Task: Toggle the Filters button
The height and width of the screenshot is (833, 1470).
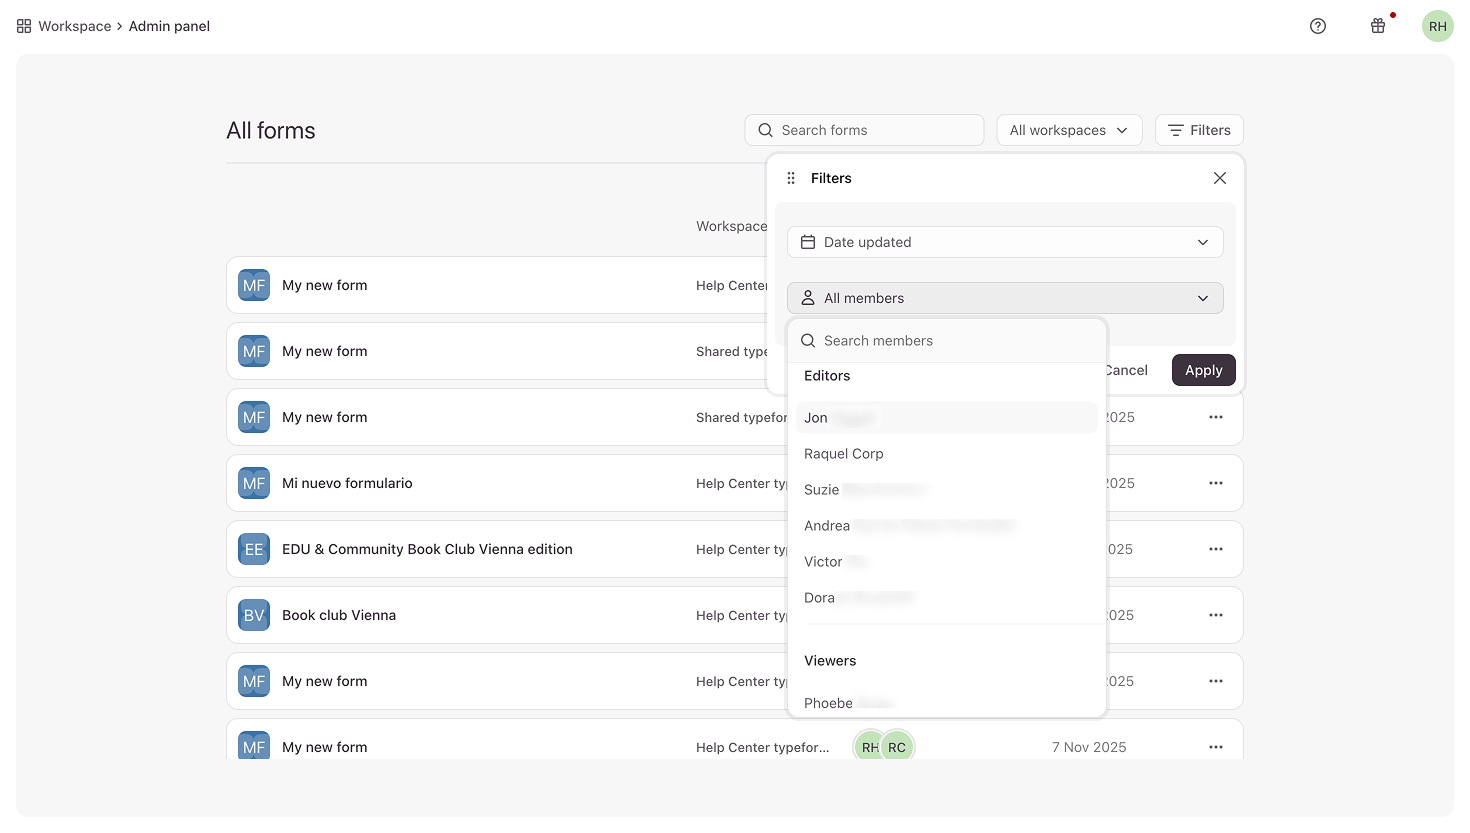Action: click(1199, 130)
